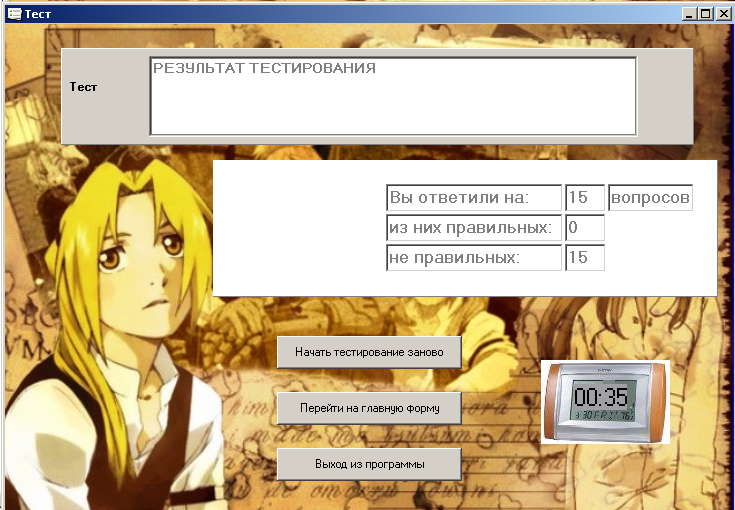
Task: Click the answered questions count 15 field
Action: click(x=585, y=197)
